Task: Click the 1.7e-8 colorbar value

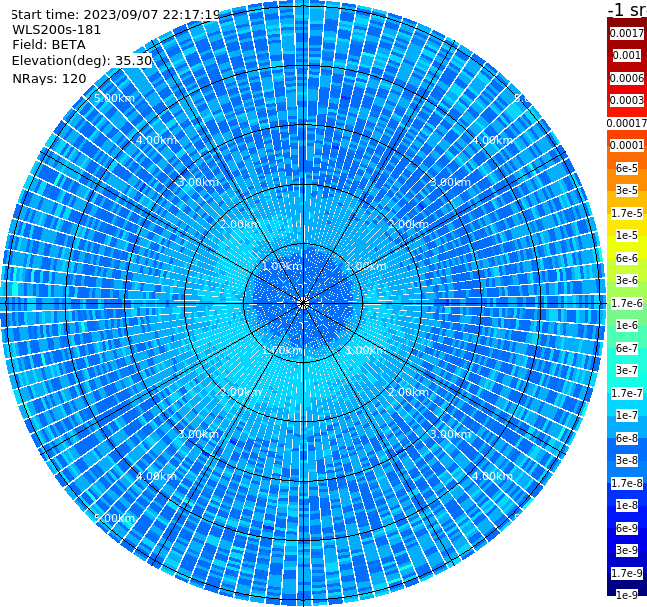Action: point(627,483)
